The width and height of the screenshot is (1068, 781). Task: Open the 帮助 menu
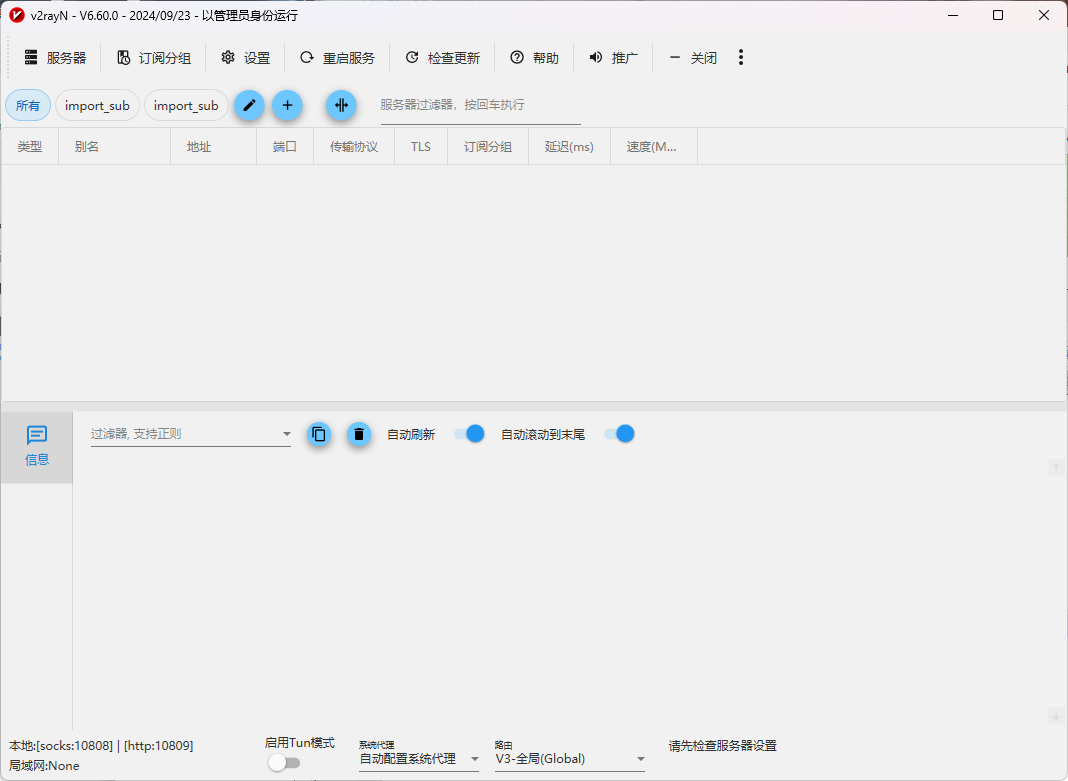(x=535, y=58)
